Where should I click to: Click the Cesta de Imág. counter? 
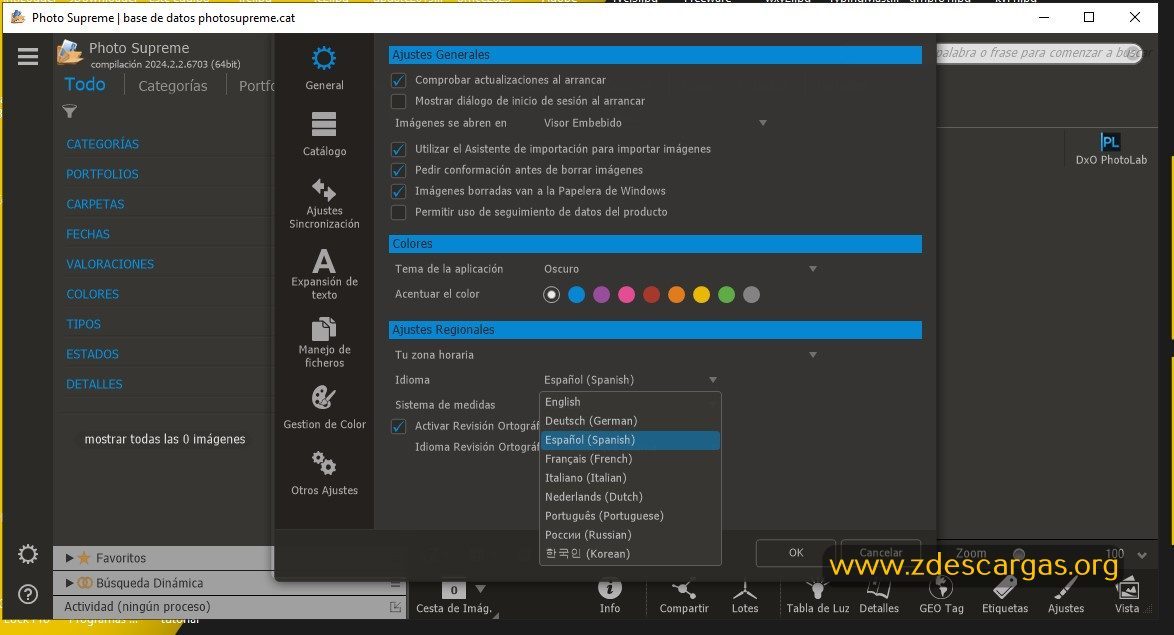[454, 590]
